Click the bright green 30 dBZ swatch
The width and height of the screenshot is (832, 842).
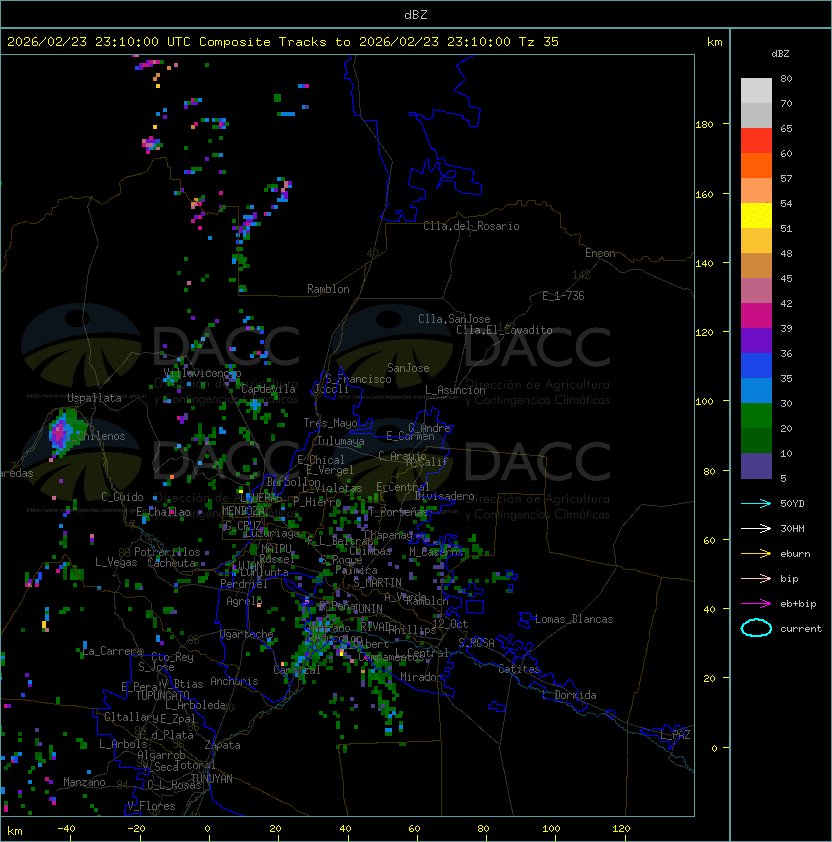click(x=756, y=415)
